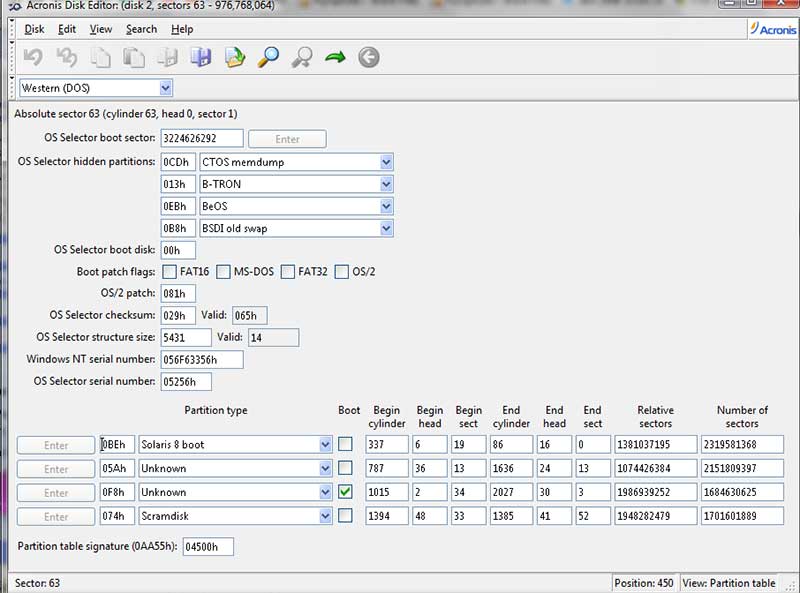800x593 pixels.
Task: Click hidden partition code field 0CDh
Action: (178, 162)
